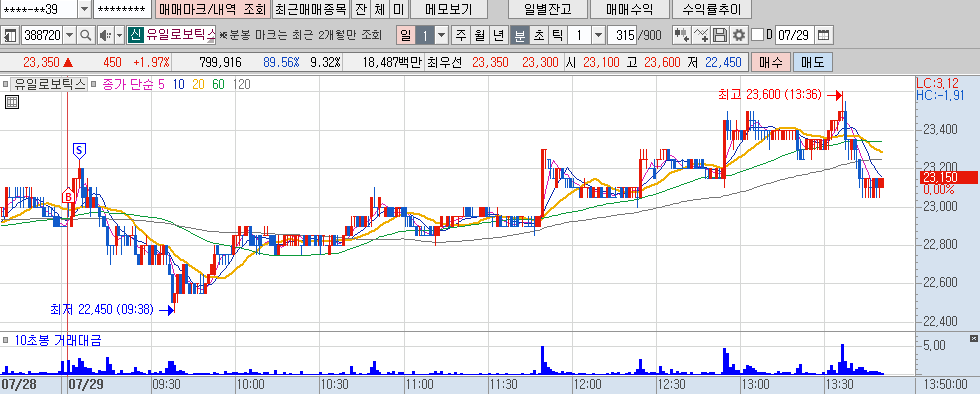The width and height of the screenshot is (980, 394).
Task: Click the candlestick add-chart icon
Action: tap(682, 35)
